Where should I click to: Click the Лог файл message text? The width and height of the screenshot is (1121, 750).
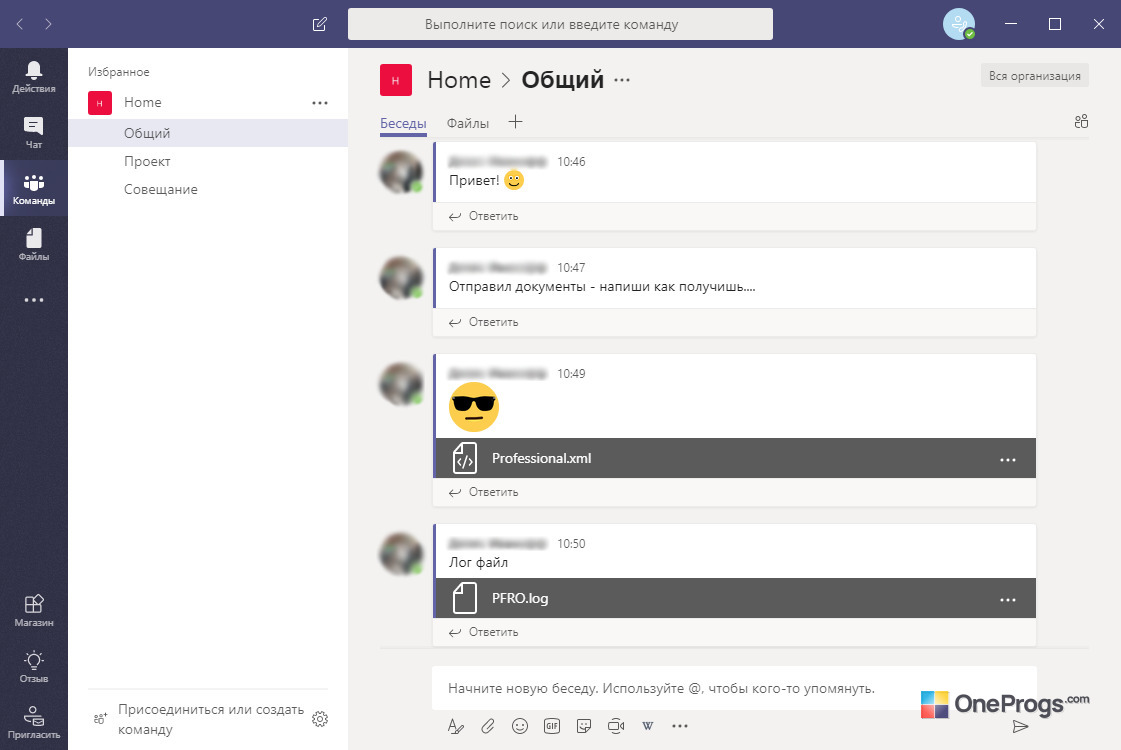478,563
